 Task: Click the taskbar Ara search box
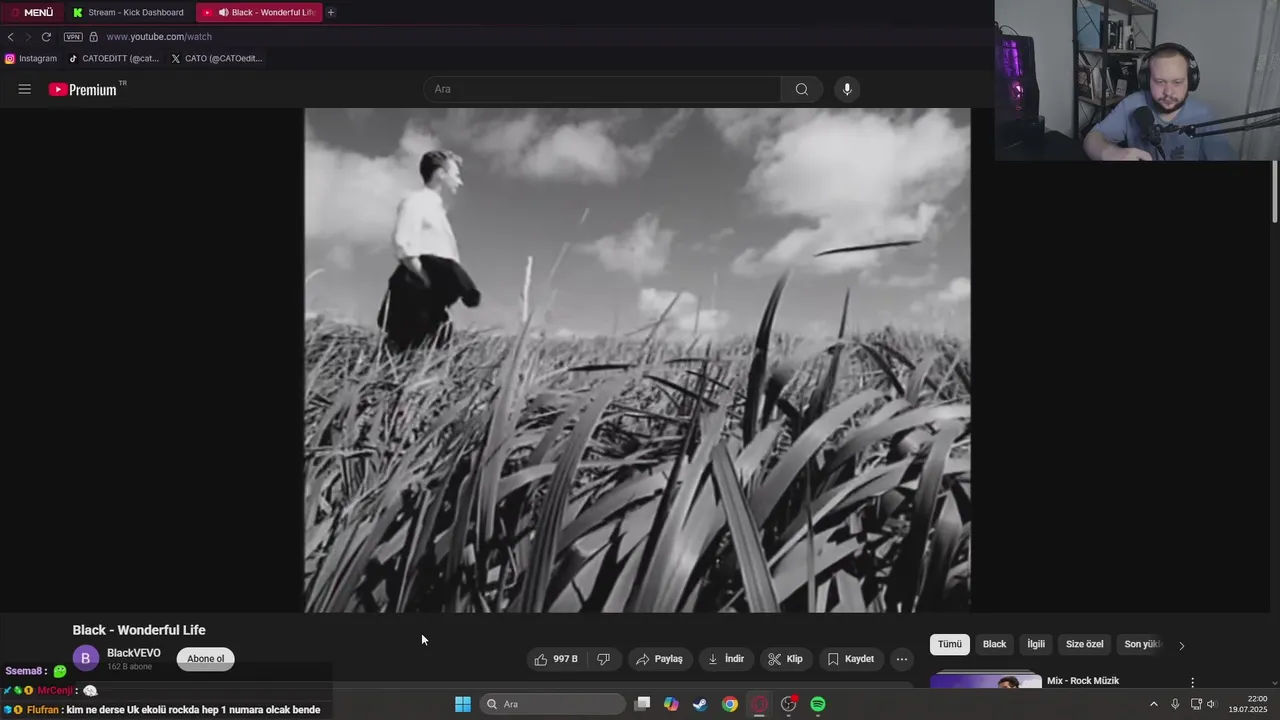(x=553, y=704)
